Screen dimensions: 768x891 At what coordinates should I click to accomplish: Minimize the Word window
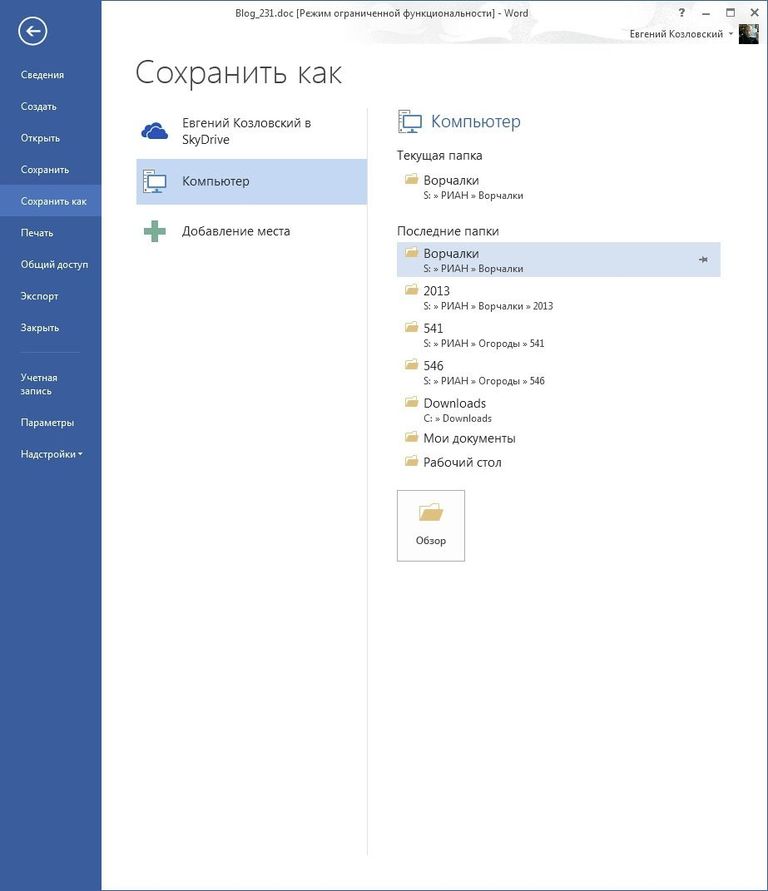706,13
